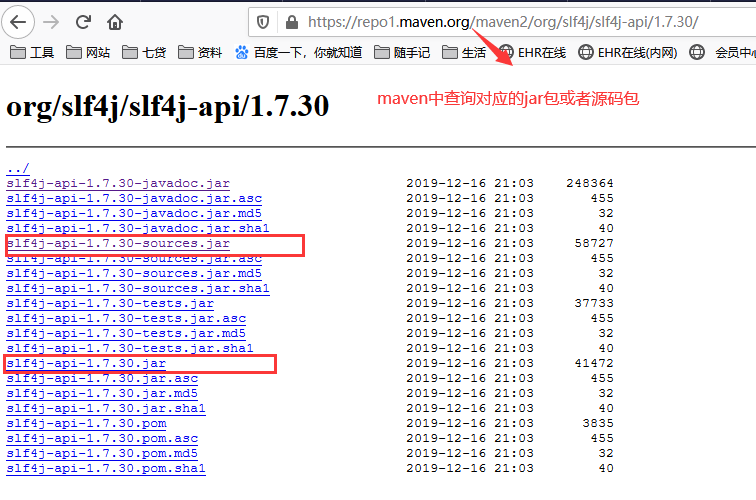Open slf4j-api-1.7.30.jar.md5 link
The image size is (756, 500).
click(x=102, y=393)
